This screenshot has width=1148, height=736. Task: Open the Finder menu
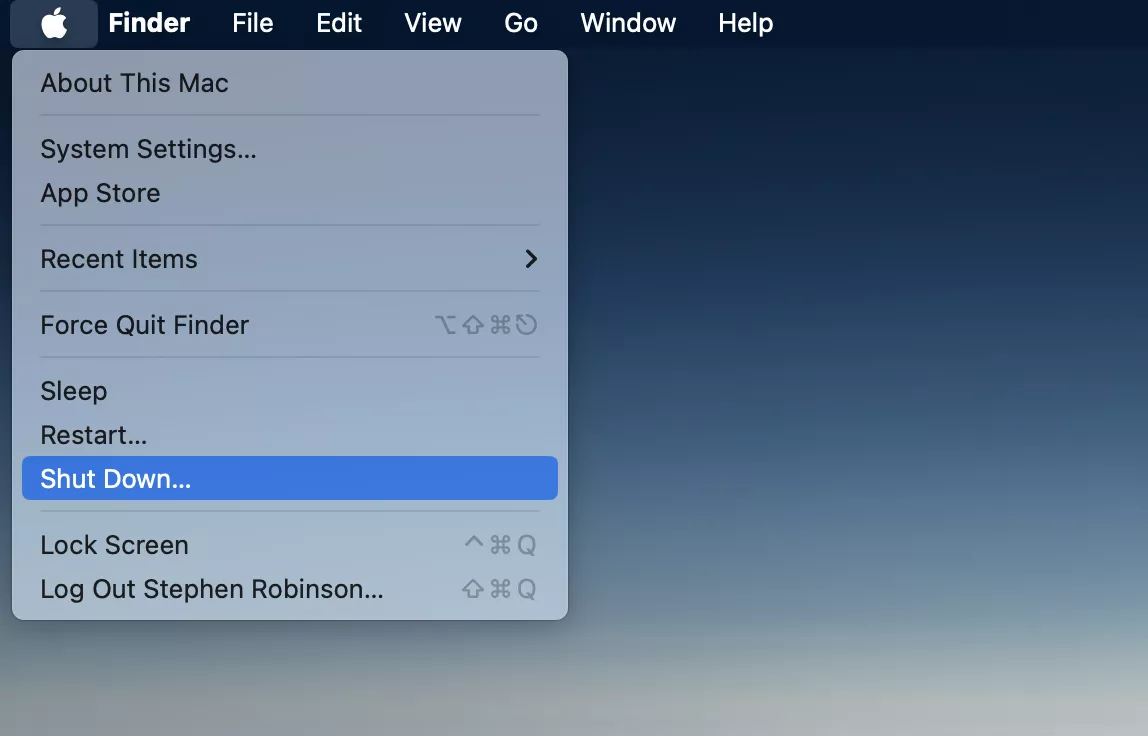click(x=149, y=23)
